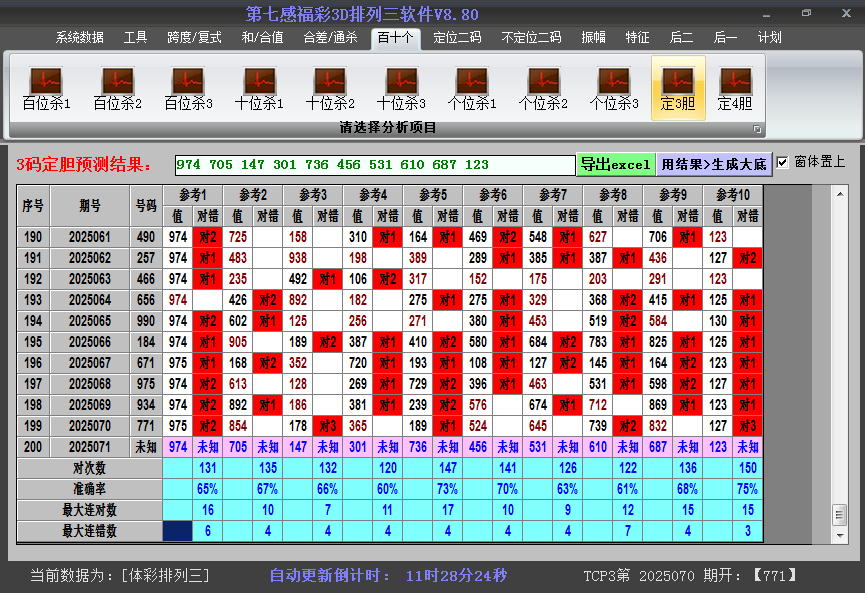Click the 个位杀3 icon

[614, 88]
